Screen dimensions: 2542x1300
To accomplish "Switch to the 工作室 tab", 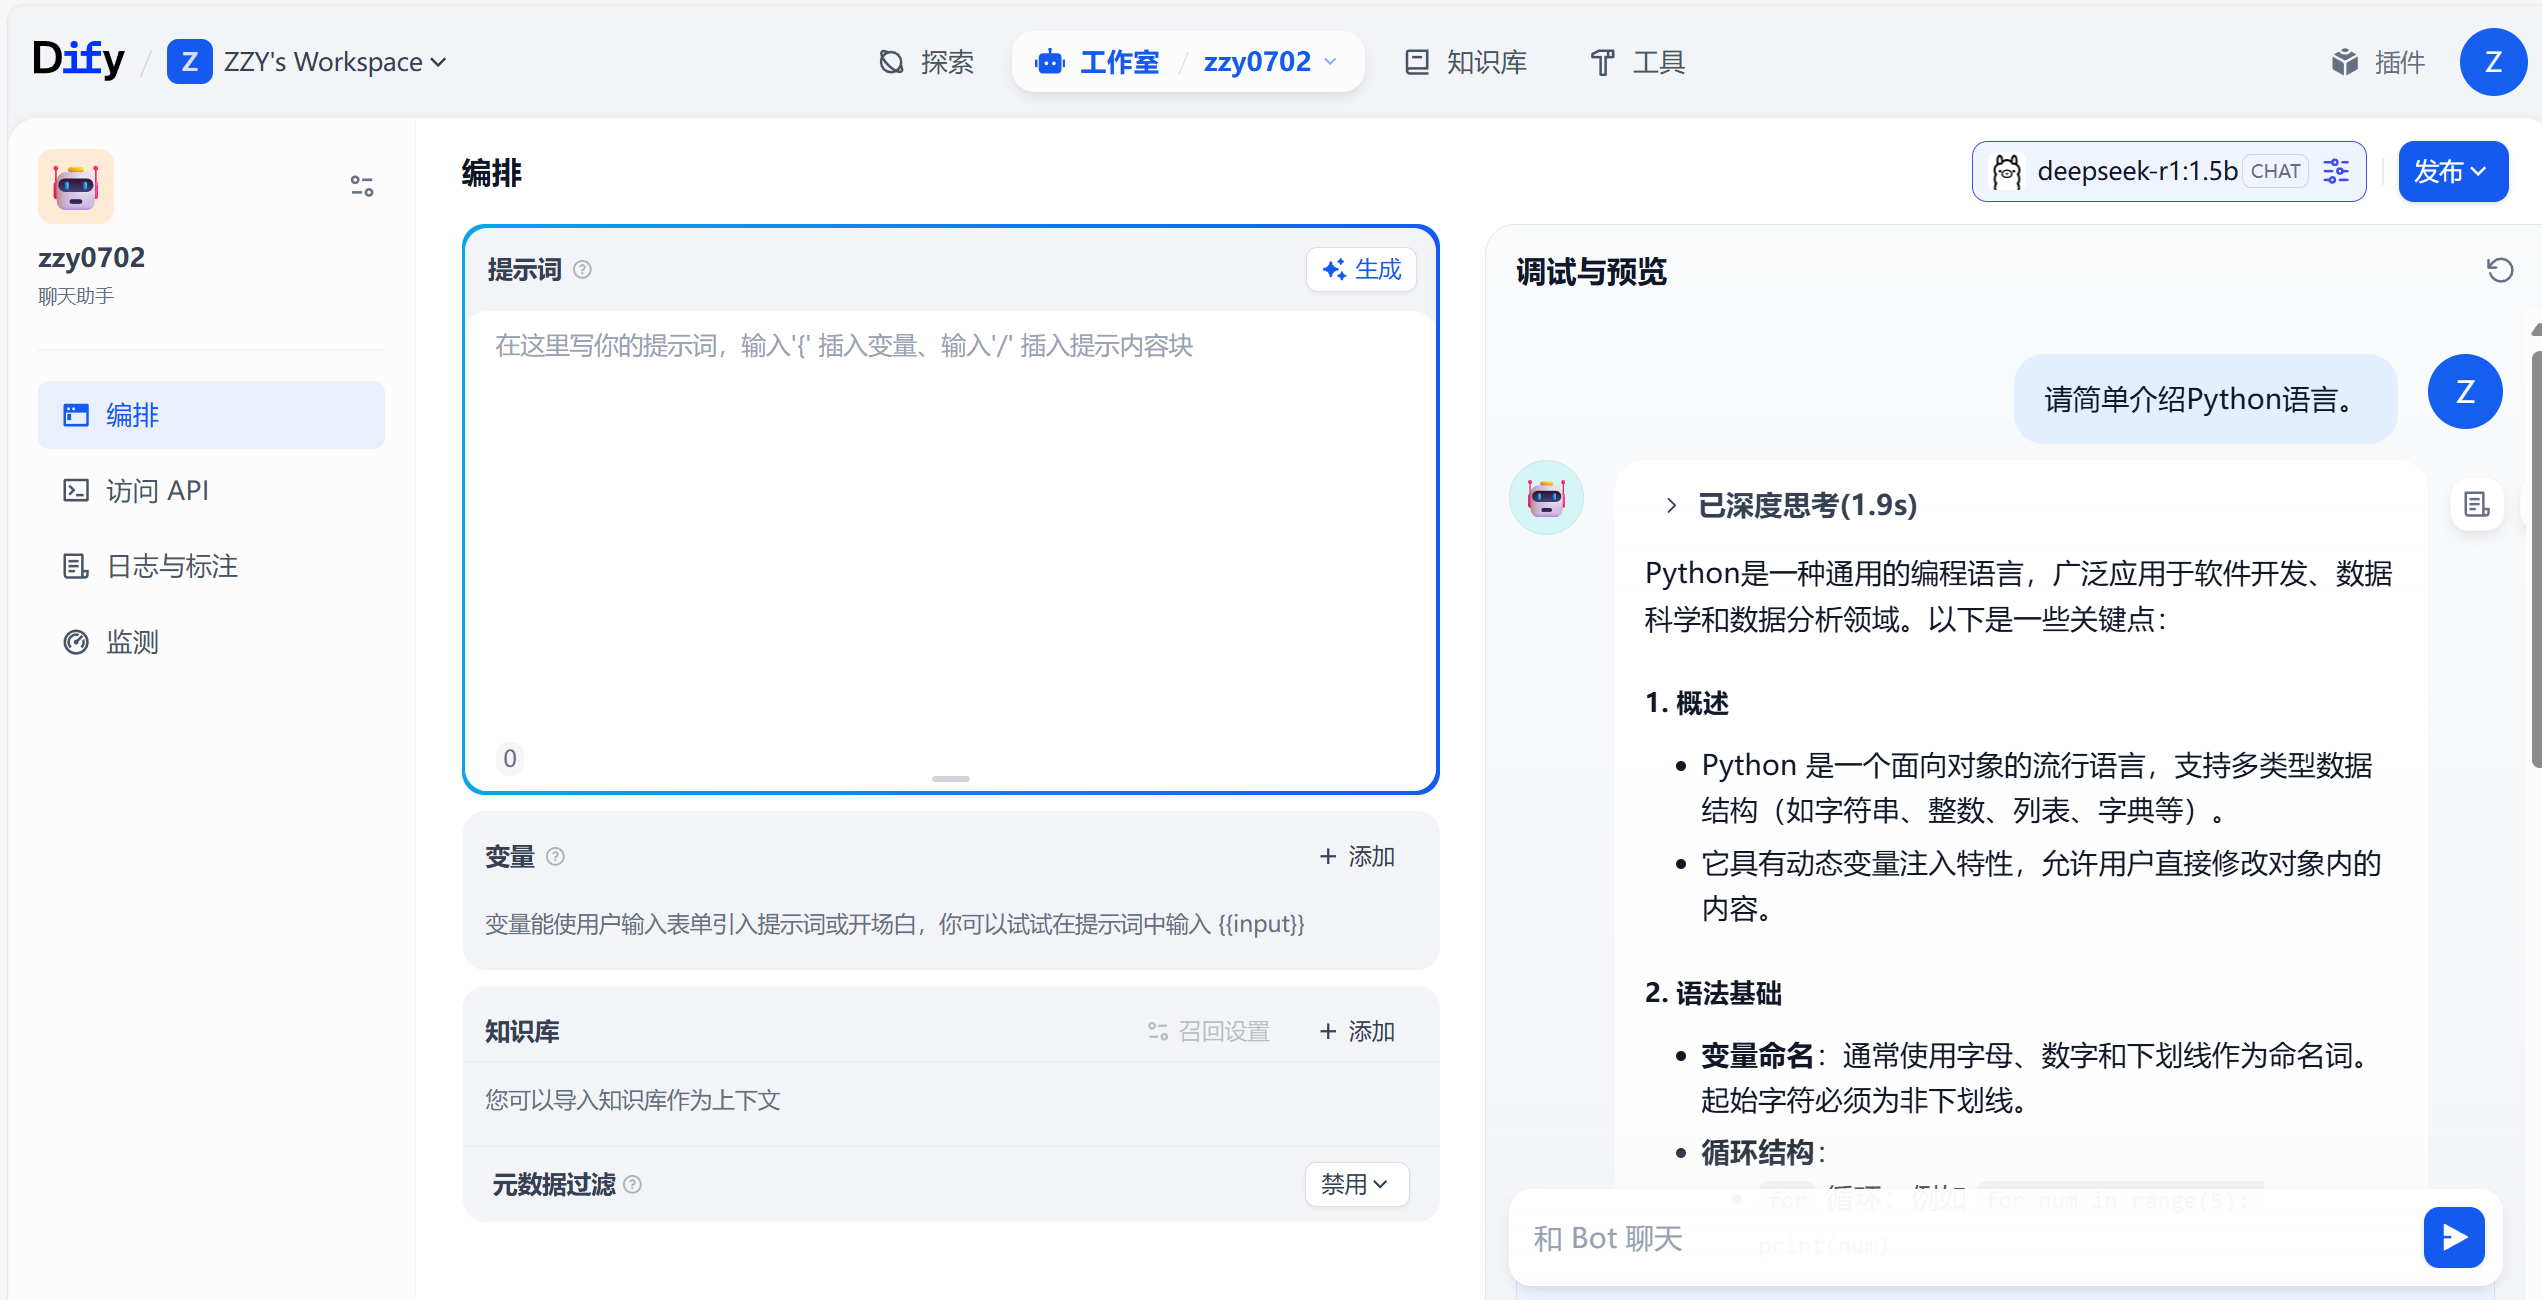I will tap(1119, 61).
